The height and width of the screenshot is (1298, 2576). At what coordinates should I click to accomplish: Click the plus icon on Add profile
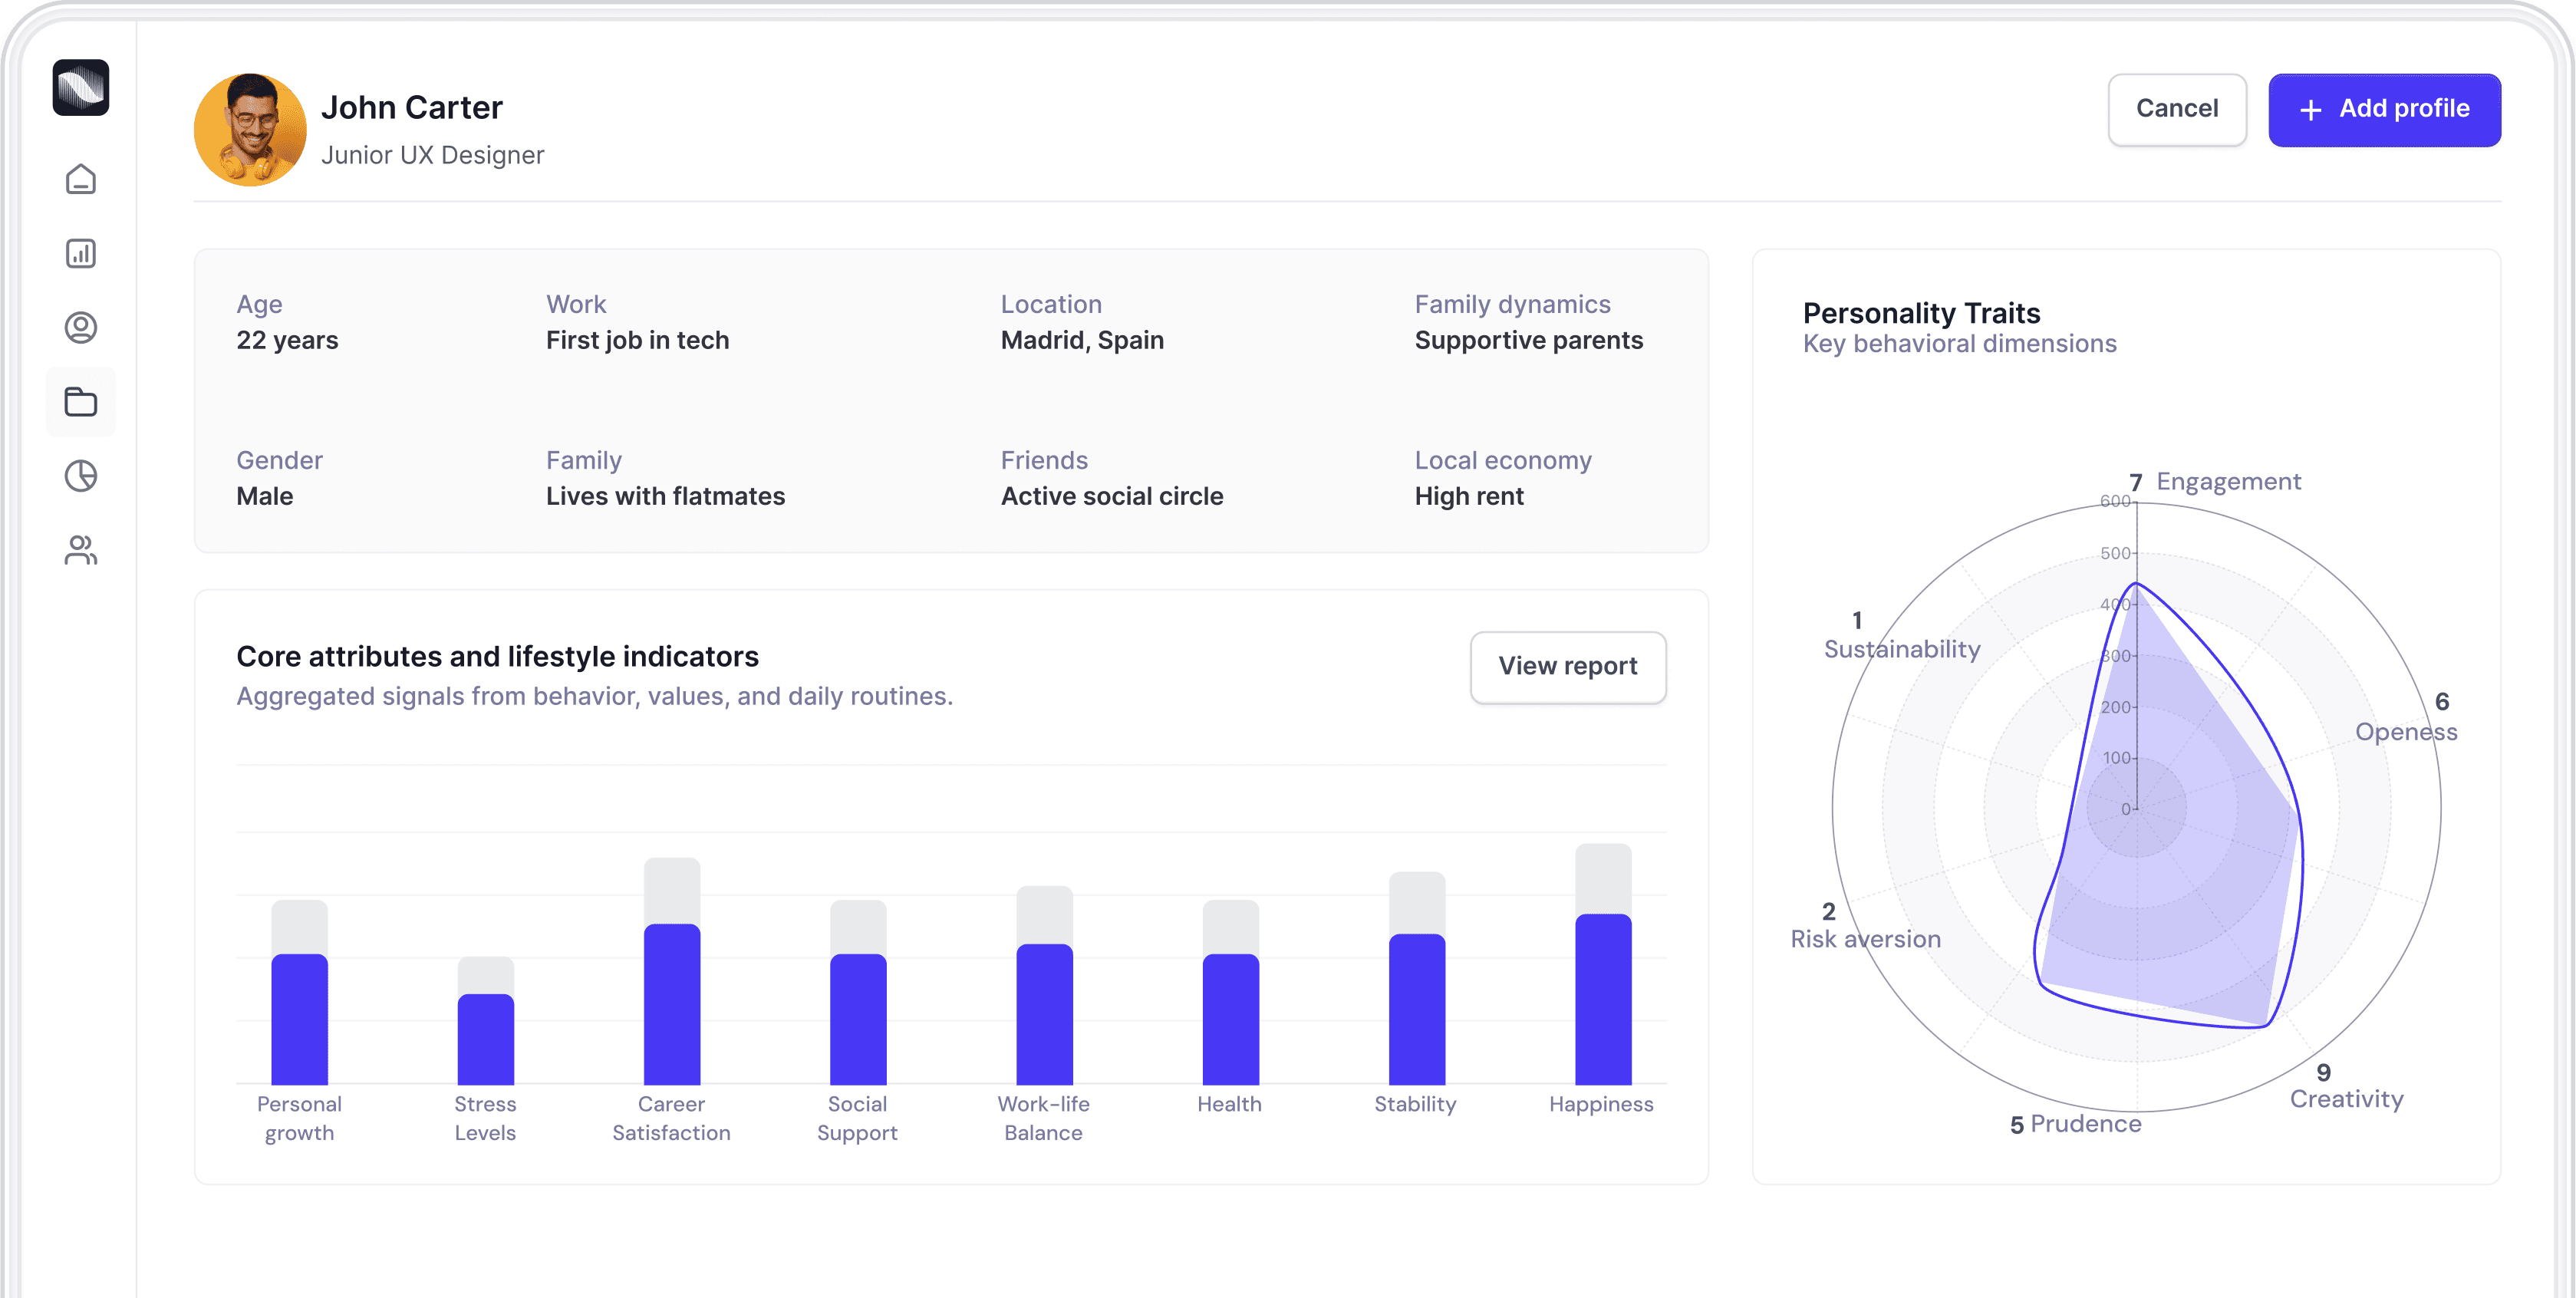[2310, 110]
